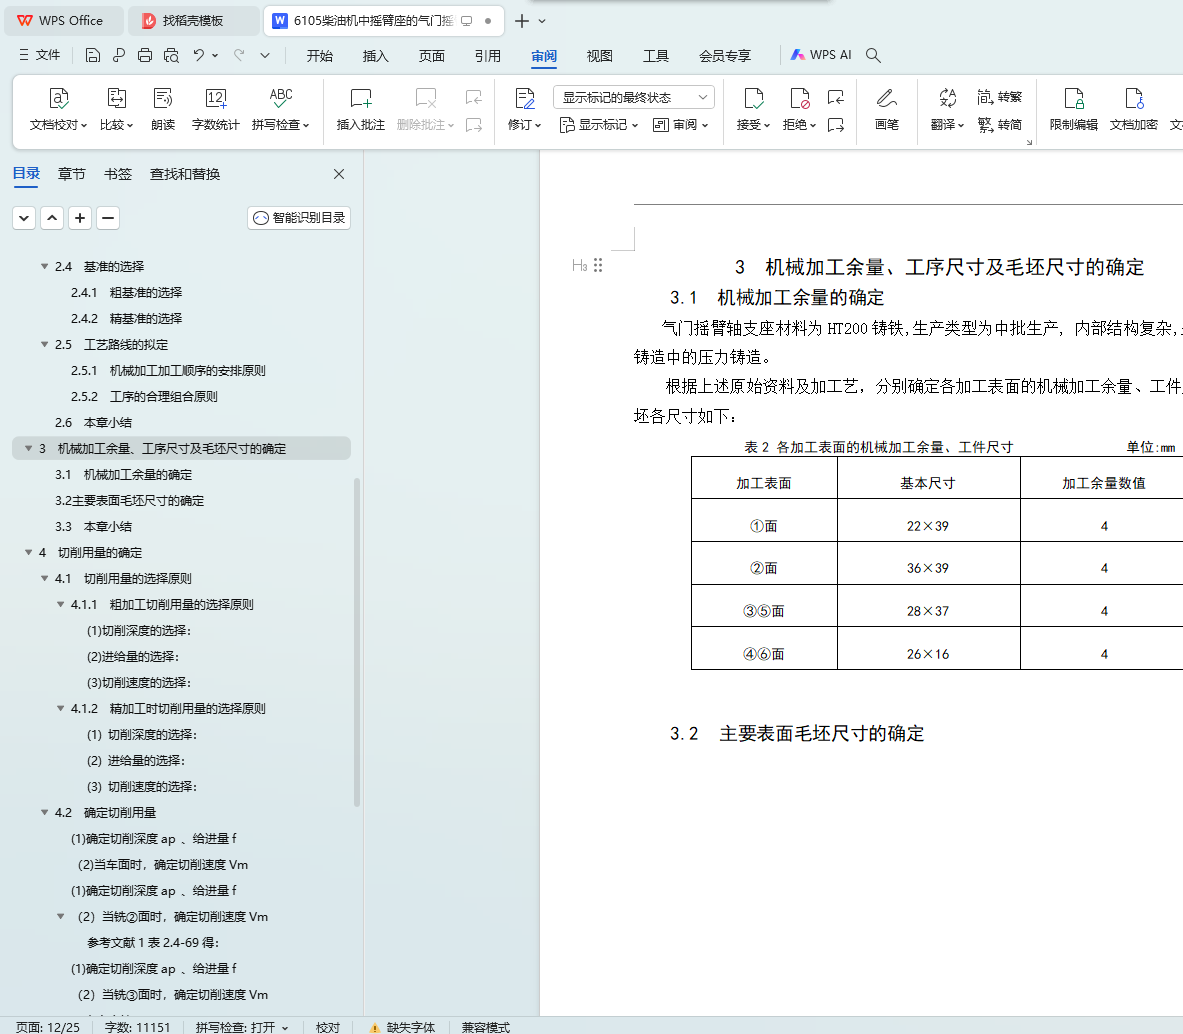
Task: Open the 审阅 pane dropdown
Action: (681, 124)
